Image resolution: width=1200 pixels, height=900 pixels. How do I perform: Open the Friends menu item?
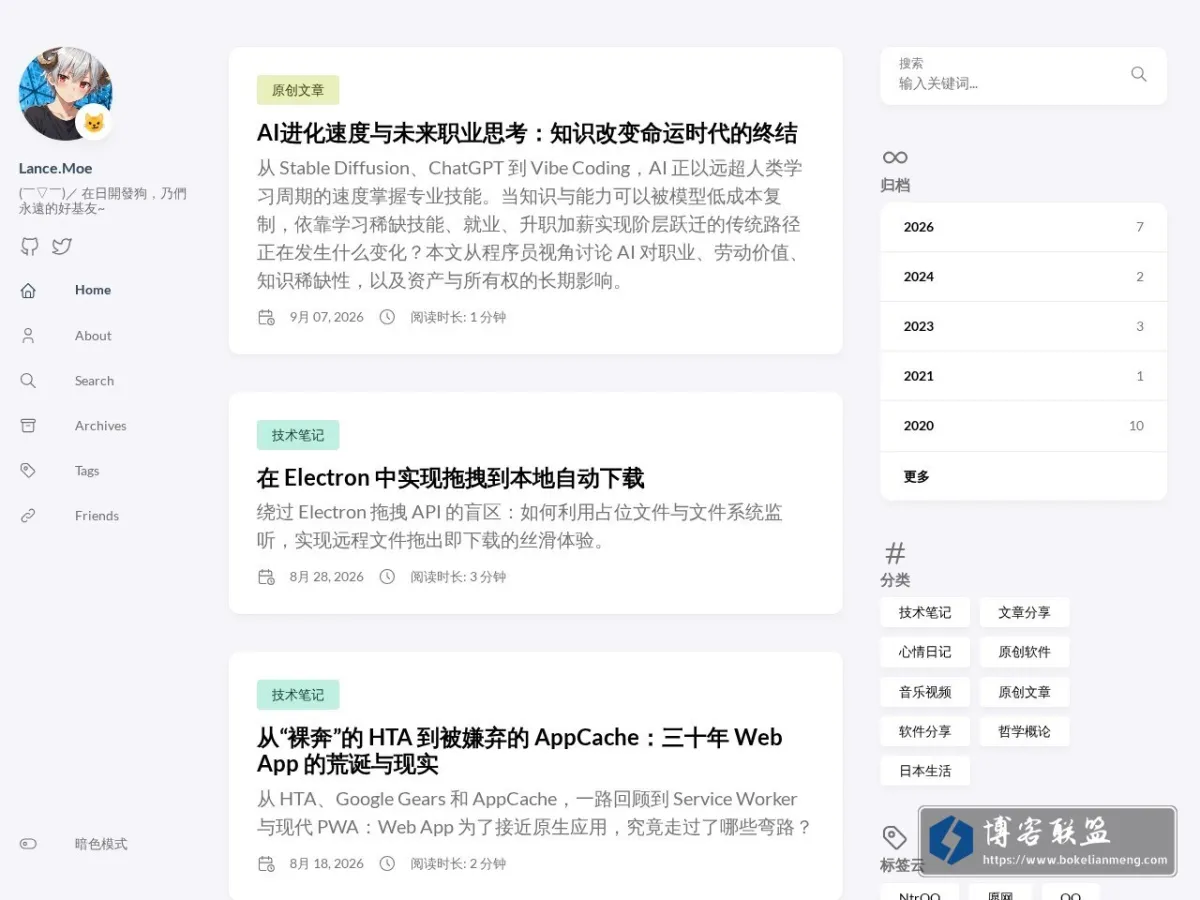(97, 516)
